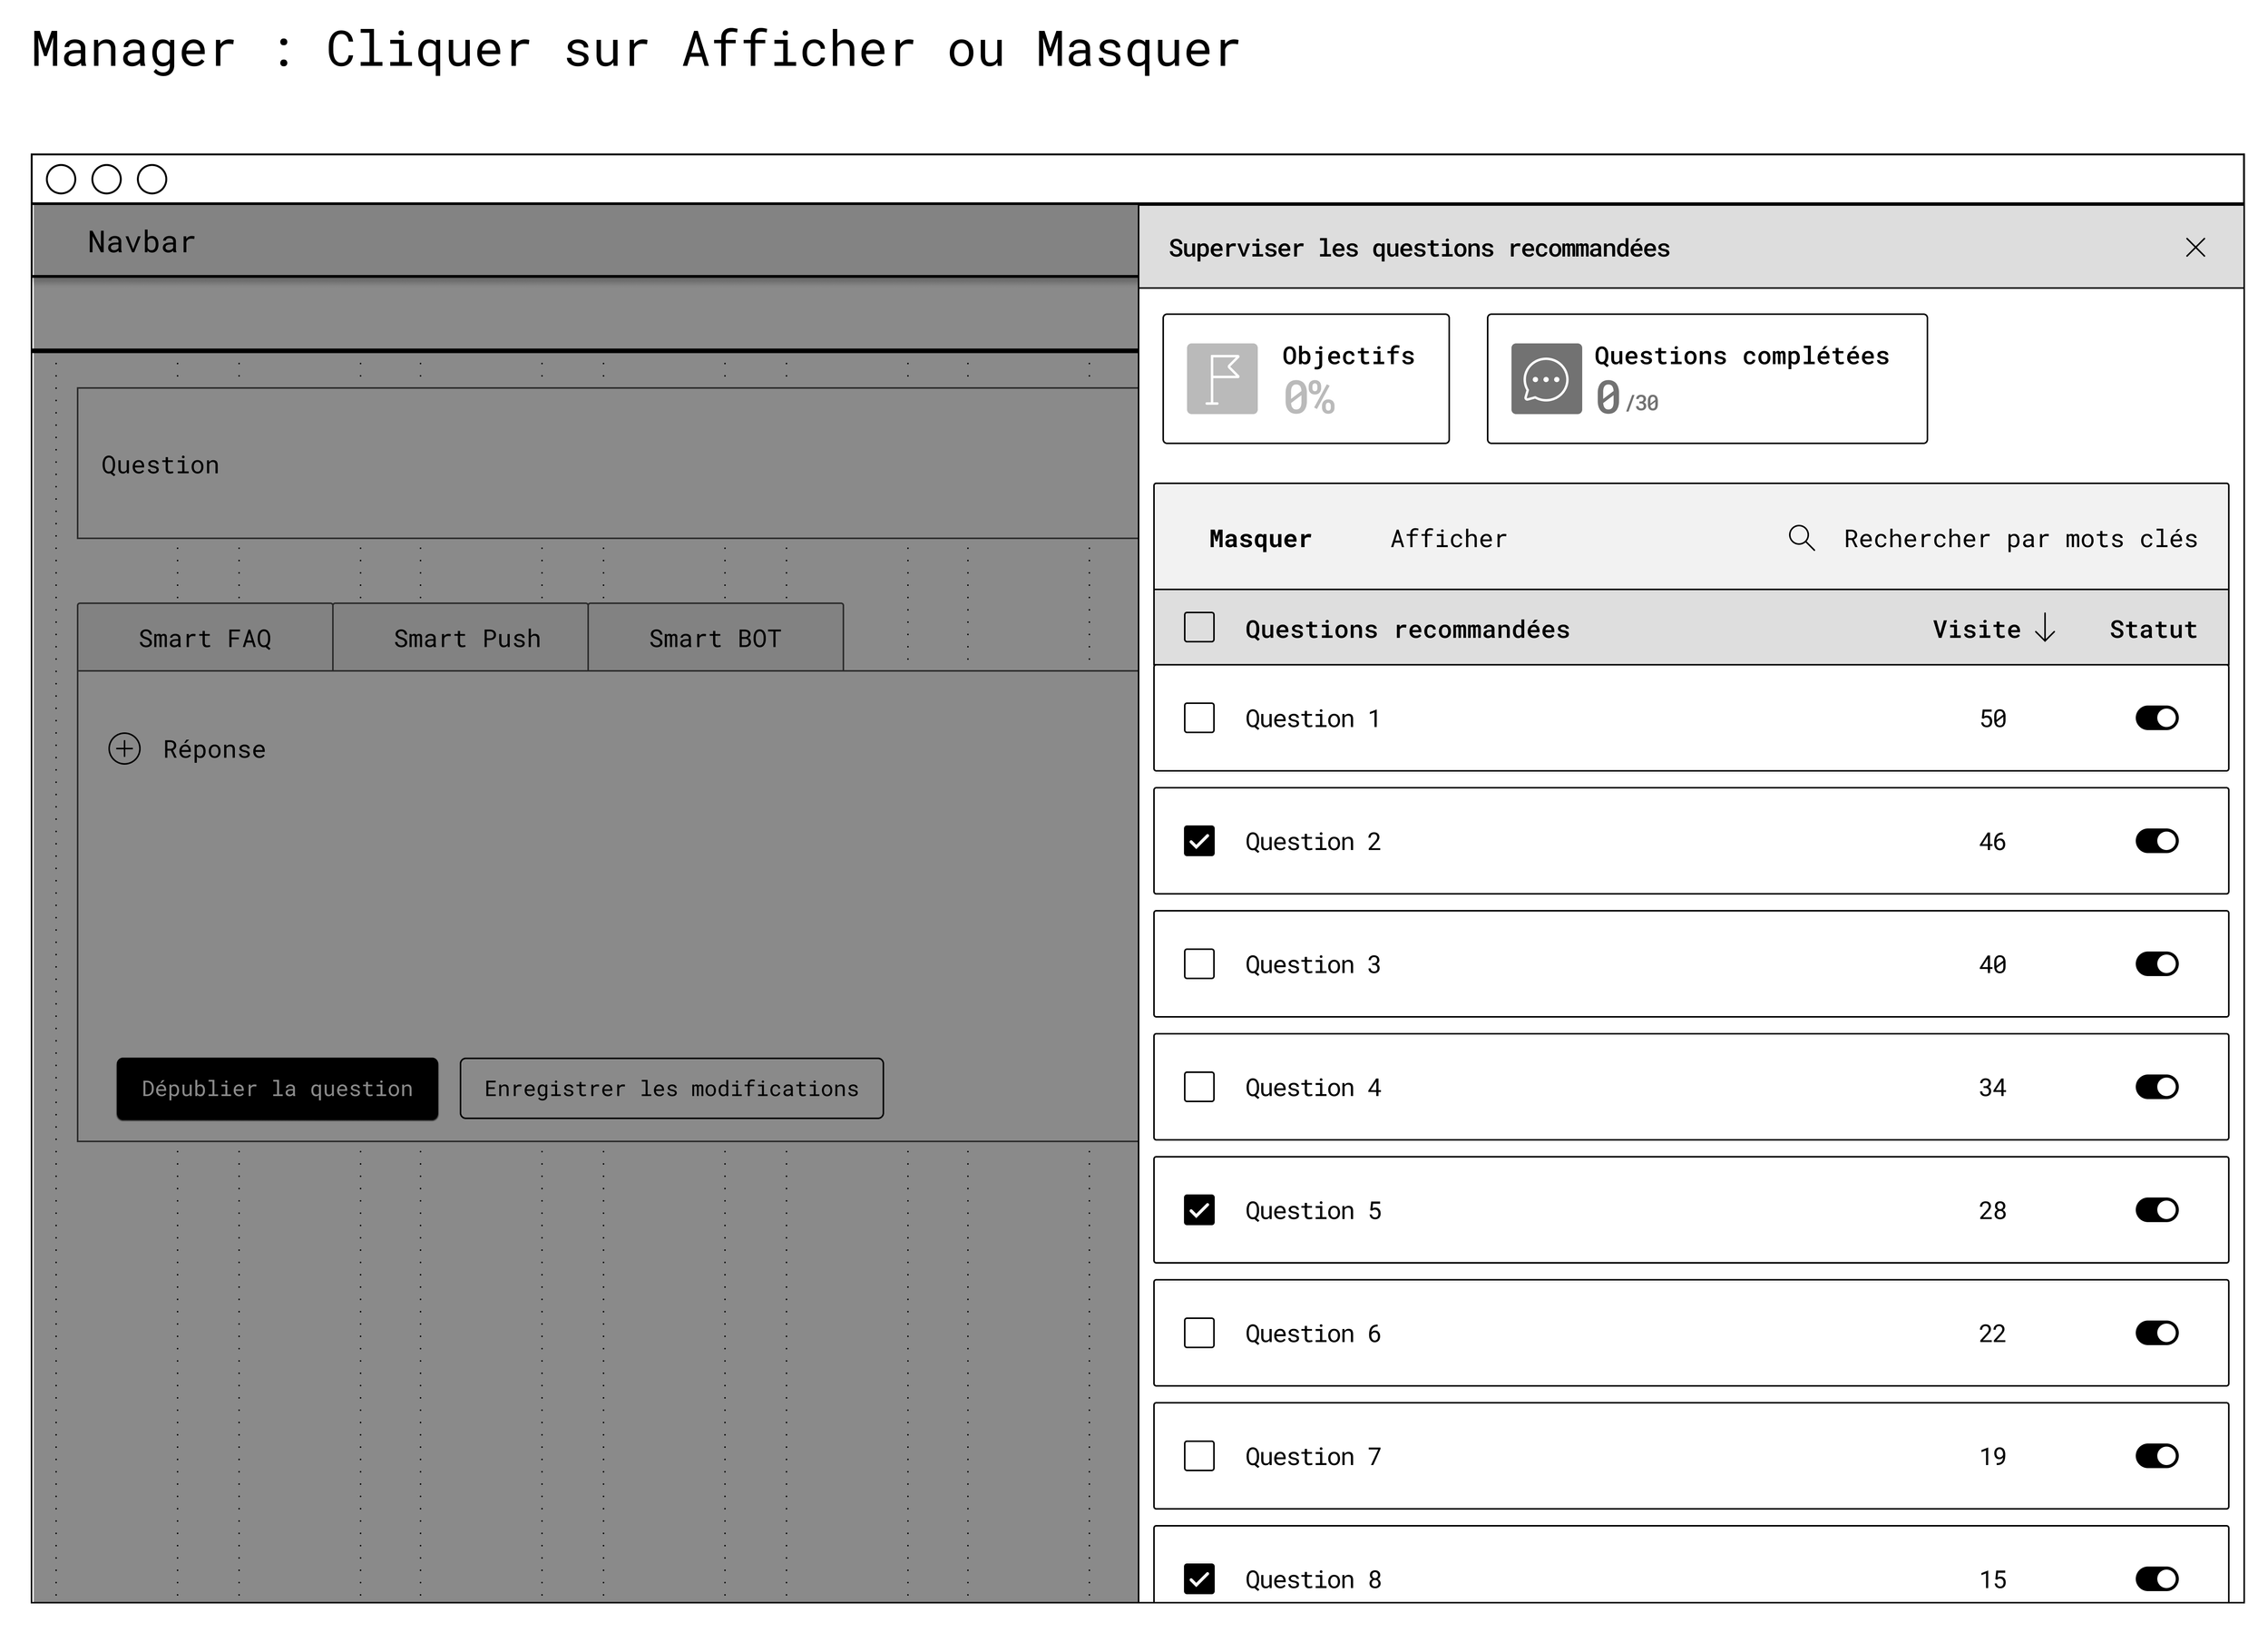
Task: Switch to the Smart BOT tab
Action: click(715, 638)
